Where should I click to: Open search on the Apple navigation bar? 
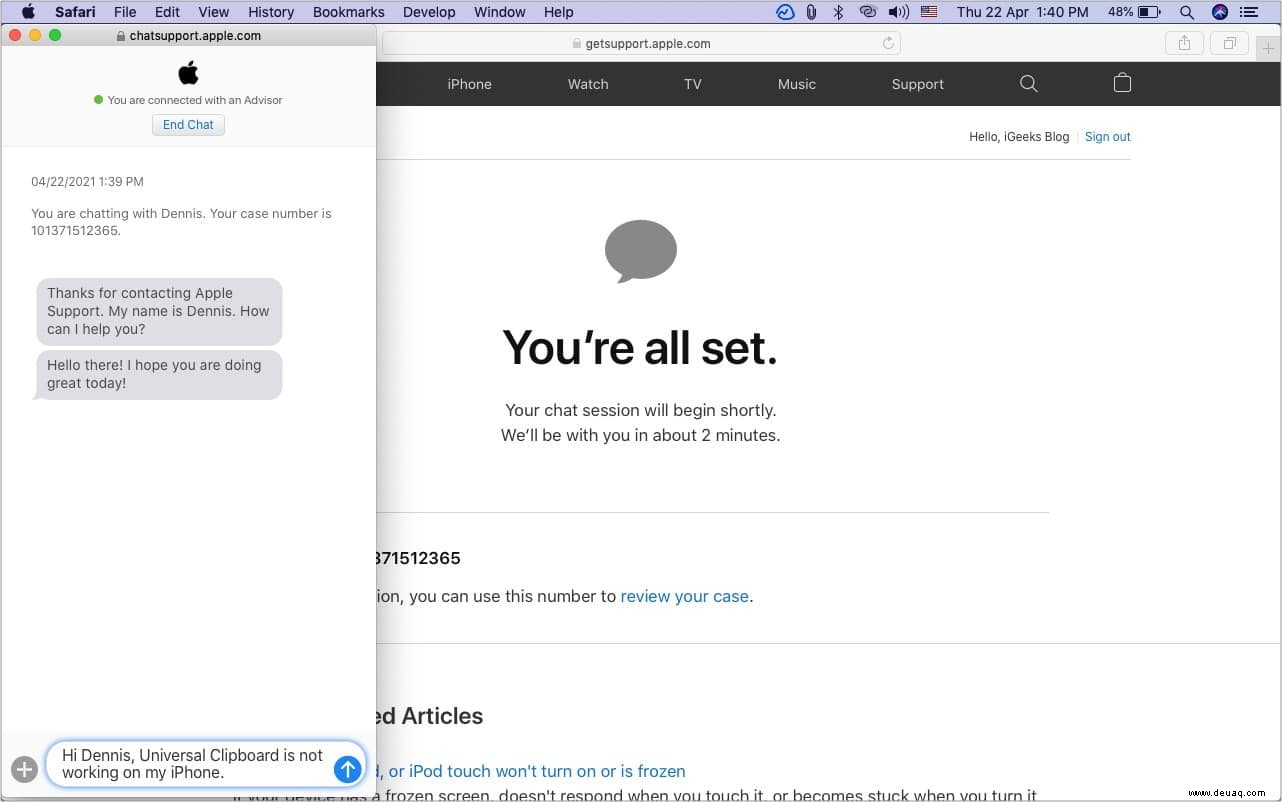point(1028,84)
